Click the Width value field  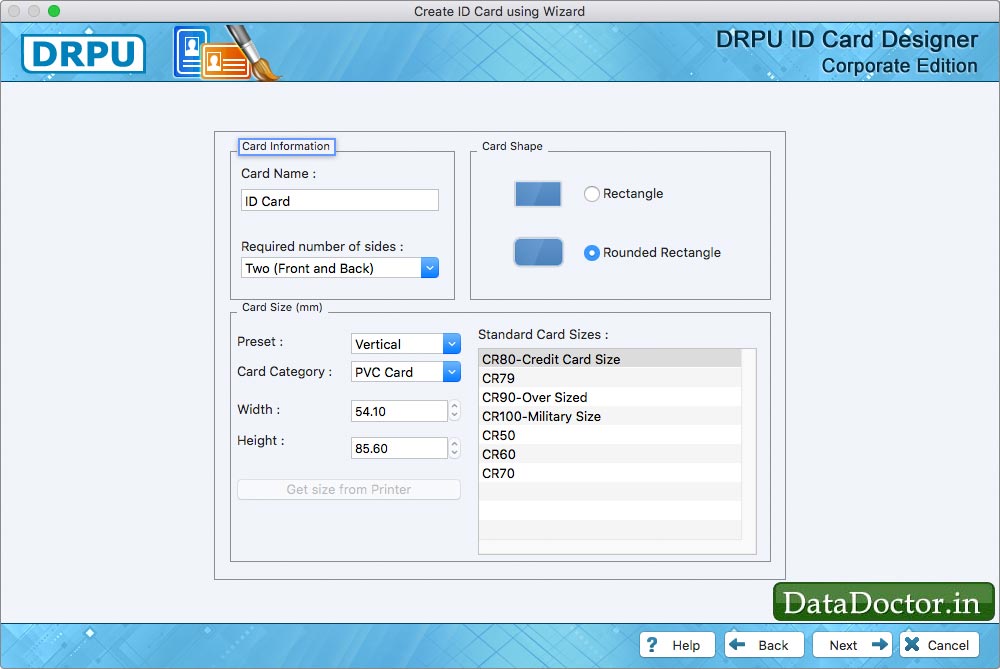tap(399, 411)
